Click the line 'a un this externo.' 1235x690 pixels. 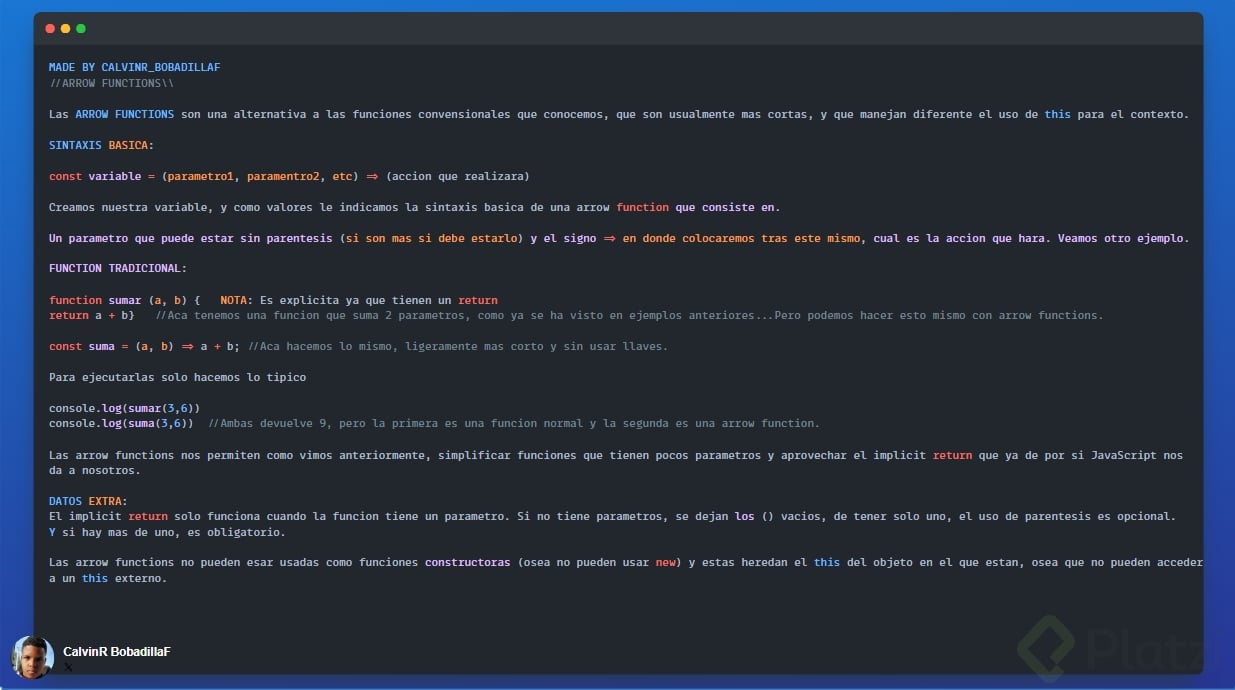coord(108,579)
